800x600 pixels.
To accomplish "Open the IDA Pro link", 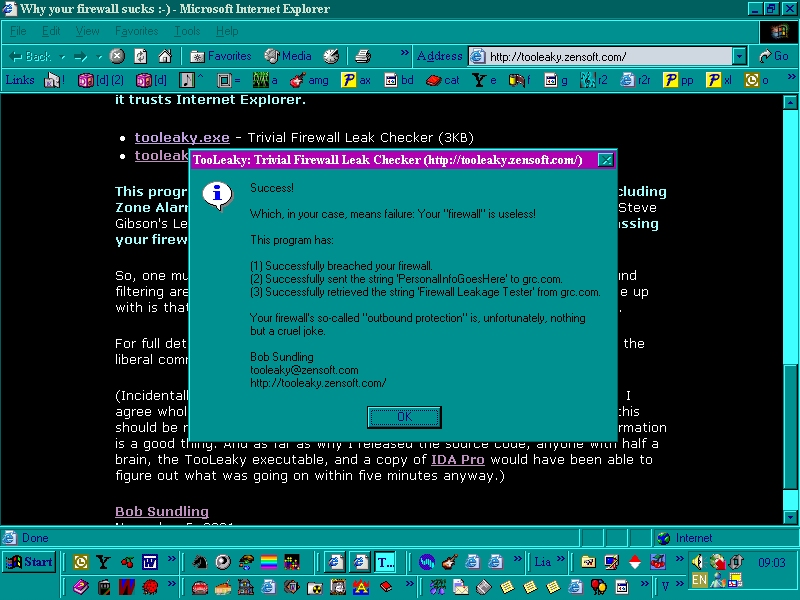I will pos(458,459).
